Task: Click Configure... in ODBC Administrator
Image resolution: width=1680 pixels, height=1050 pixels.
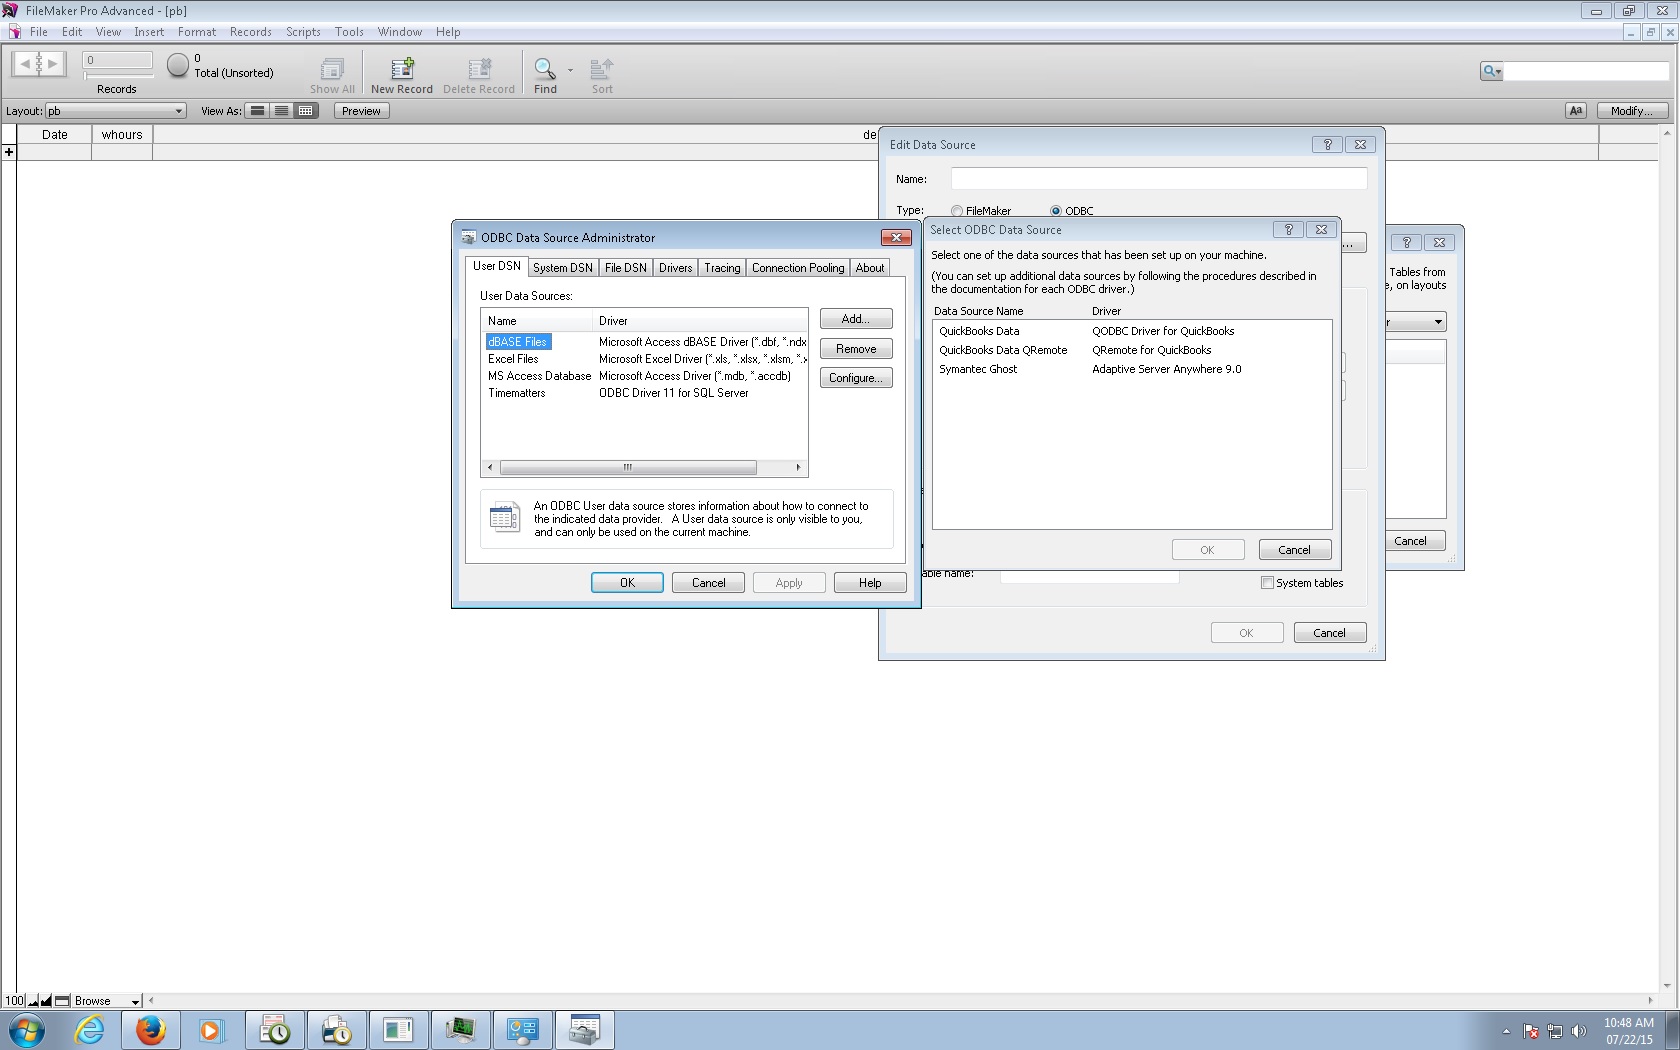Action: point(856,378)
